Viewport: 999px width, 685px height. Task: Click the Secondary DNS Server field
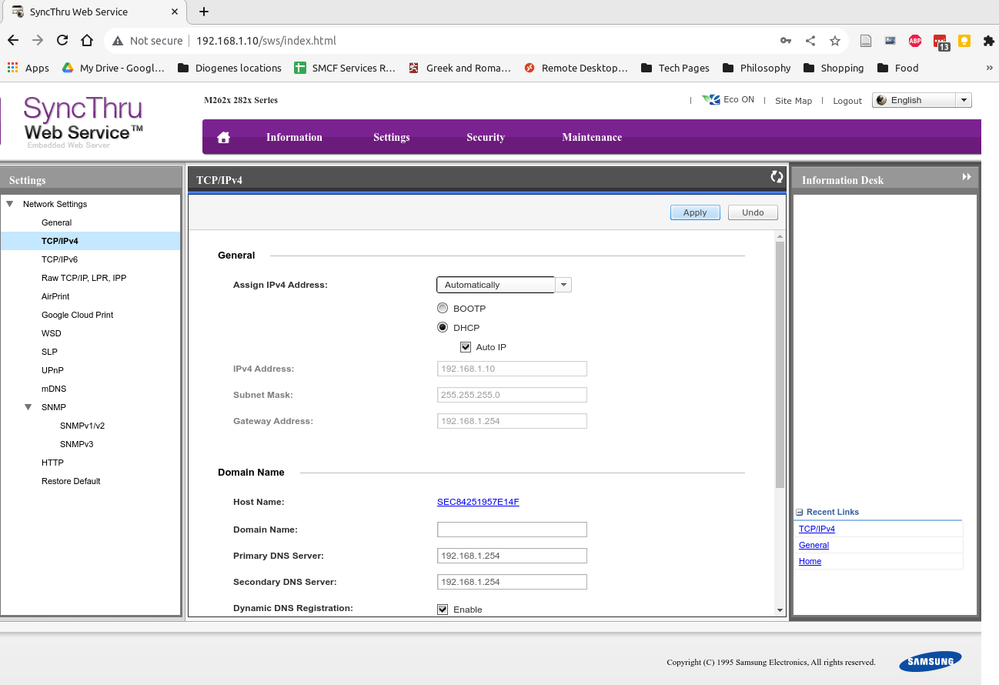click(512, 582)
